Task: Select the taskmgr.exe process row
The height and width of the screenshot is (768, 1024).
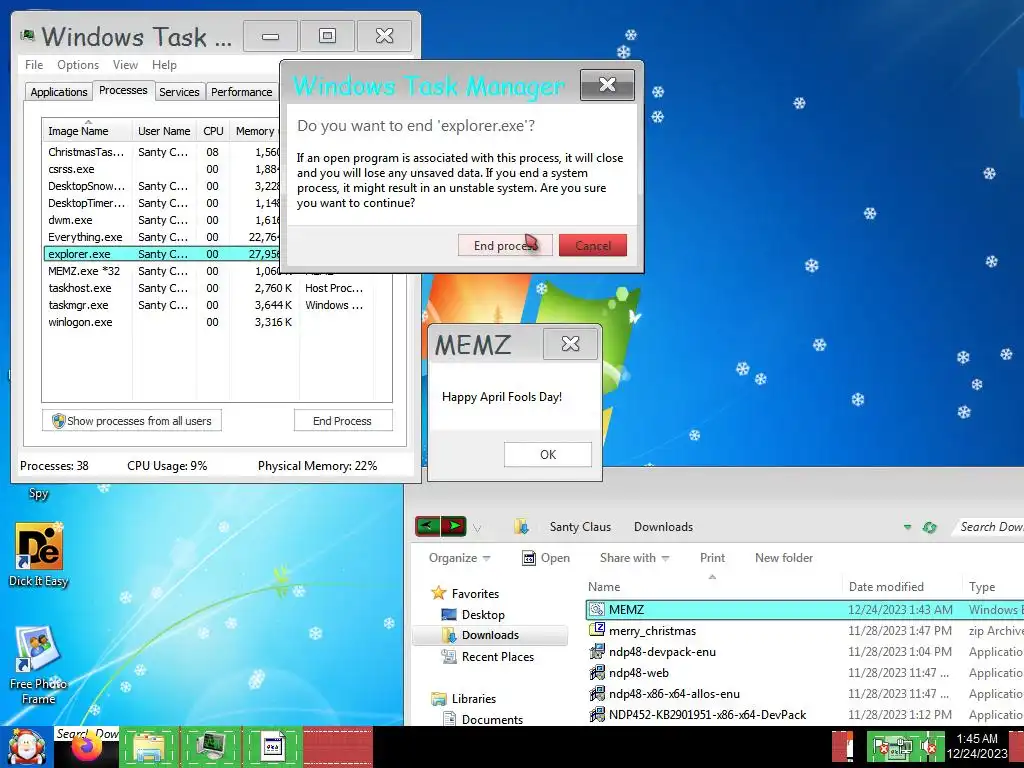Action: pos(217,305)
